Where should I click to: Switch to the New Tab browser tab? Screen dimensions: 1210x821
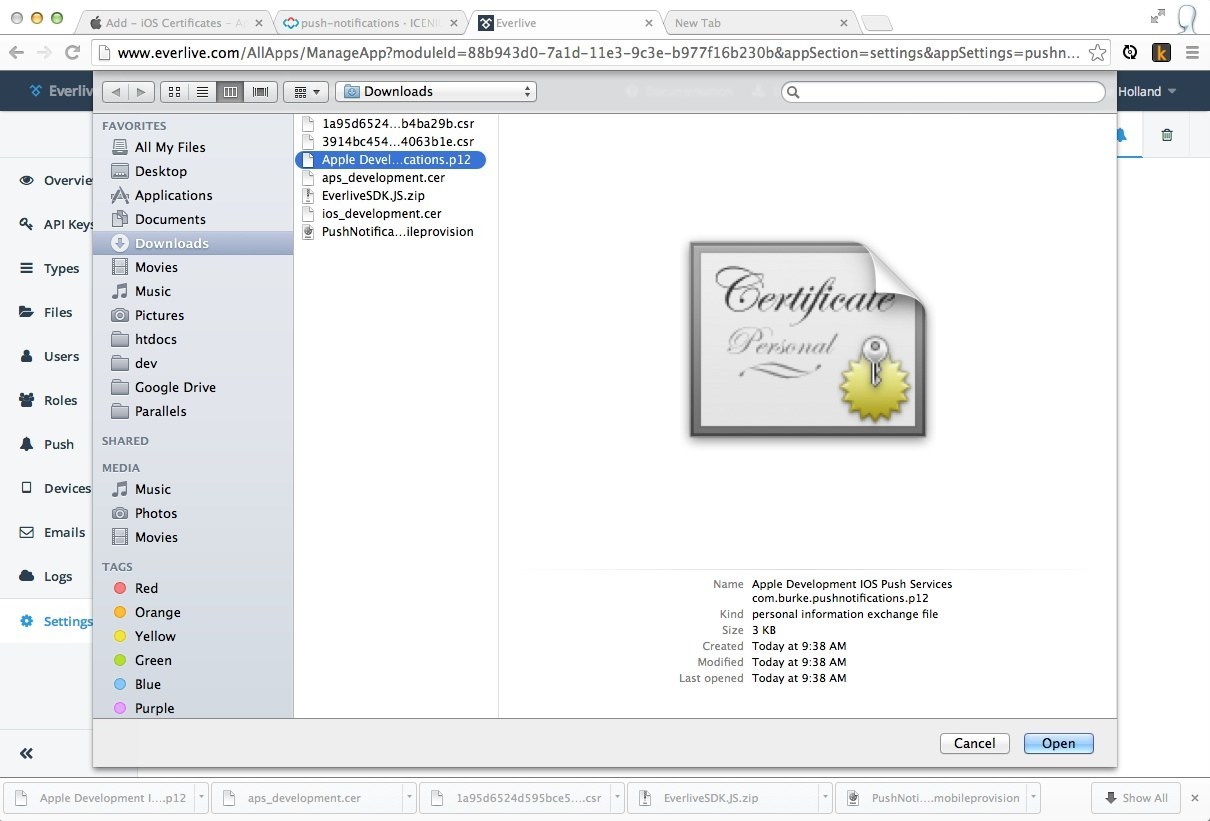coord(755,23)
